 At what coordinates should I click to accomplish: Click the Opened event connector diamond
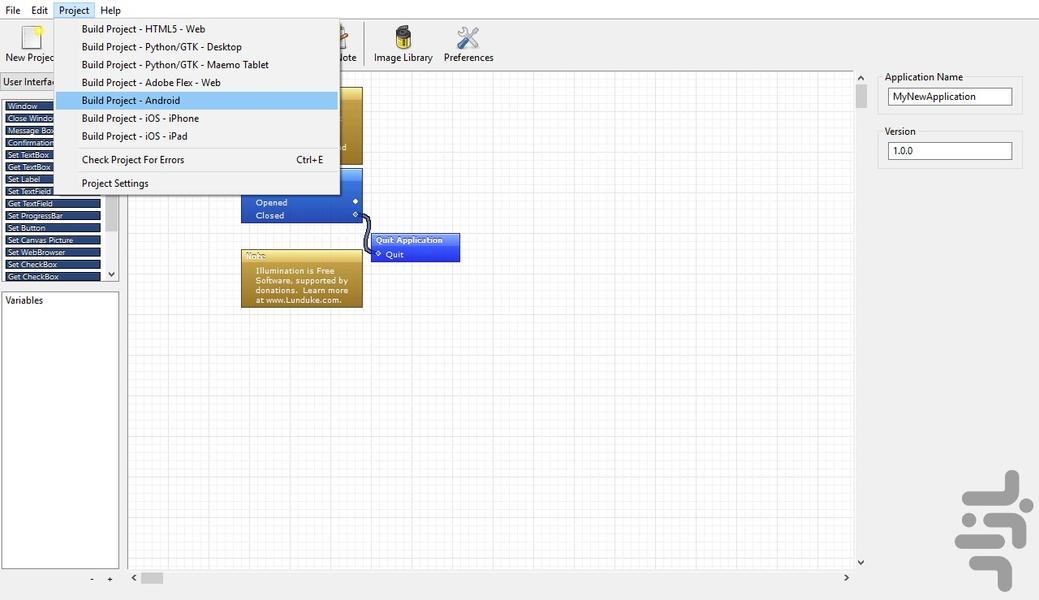pos(355,202)
